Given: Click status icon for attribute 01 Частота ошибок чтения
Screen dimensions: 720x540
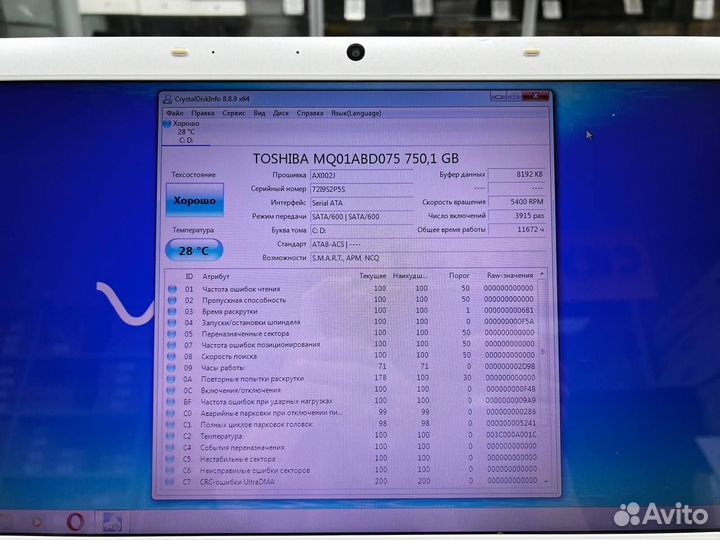Looking at the screenshot, I should click(x=172, y=289).
